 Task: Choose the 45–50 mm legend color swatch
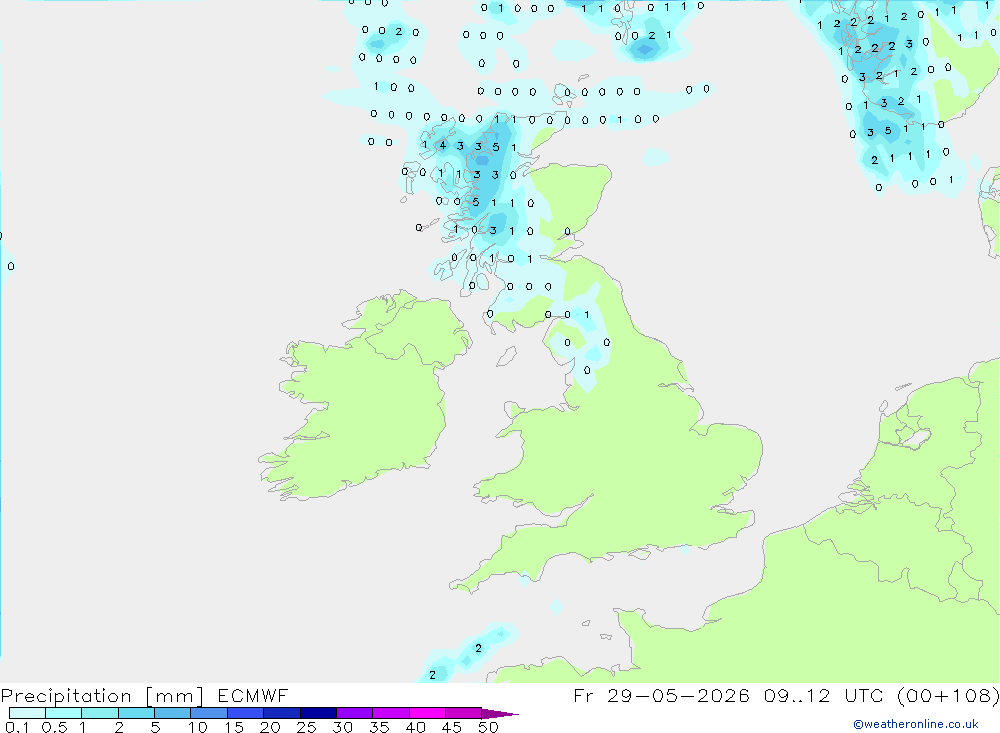[464, 713]
